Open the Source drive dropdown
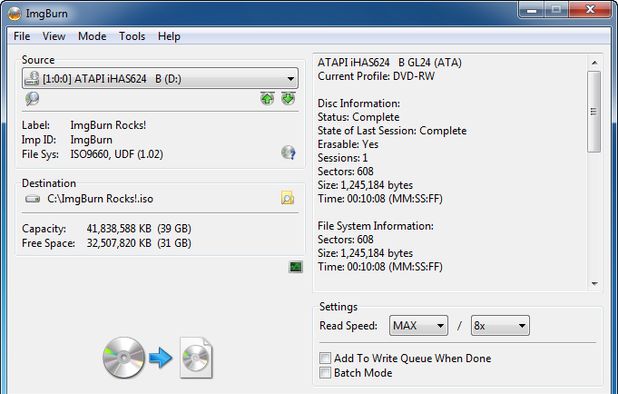Viewport: 618px width, 394px height. click(x=160, y=78)
